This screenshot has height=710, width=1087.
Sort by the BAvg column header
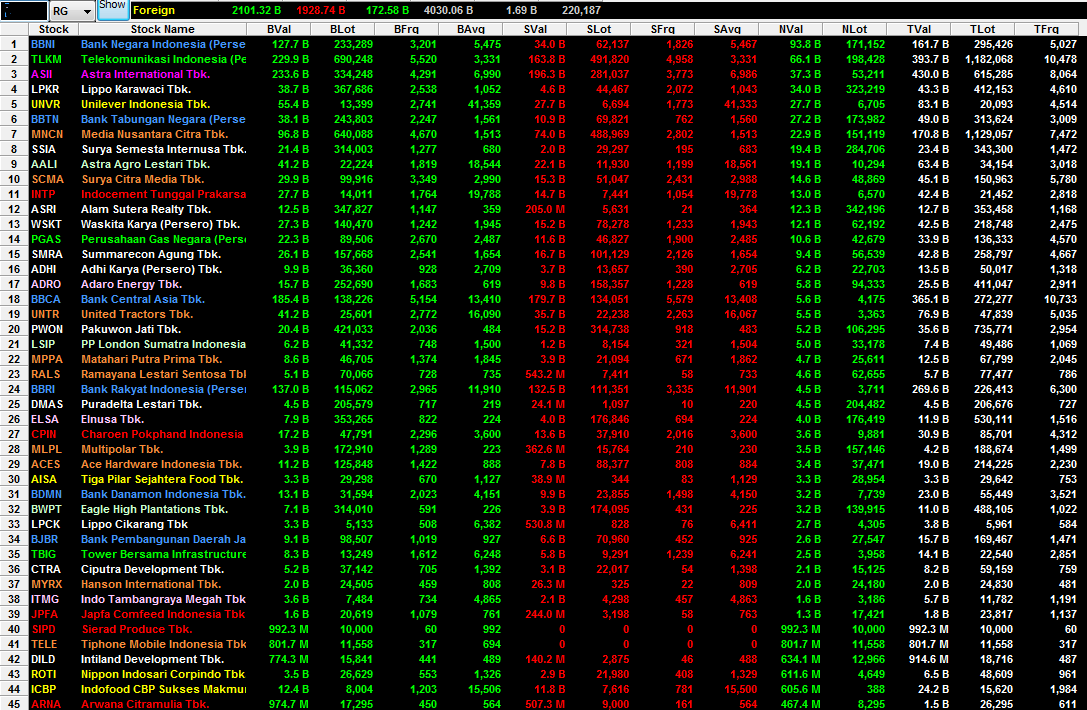tap(471, 29)
